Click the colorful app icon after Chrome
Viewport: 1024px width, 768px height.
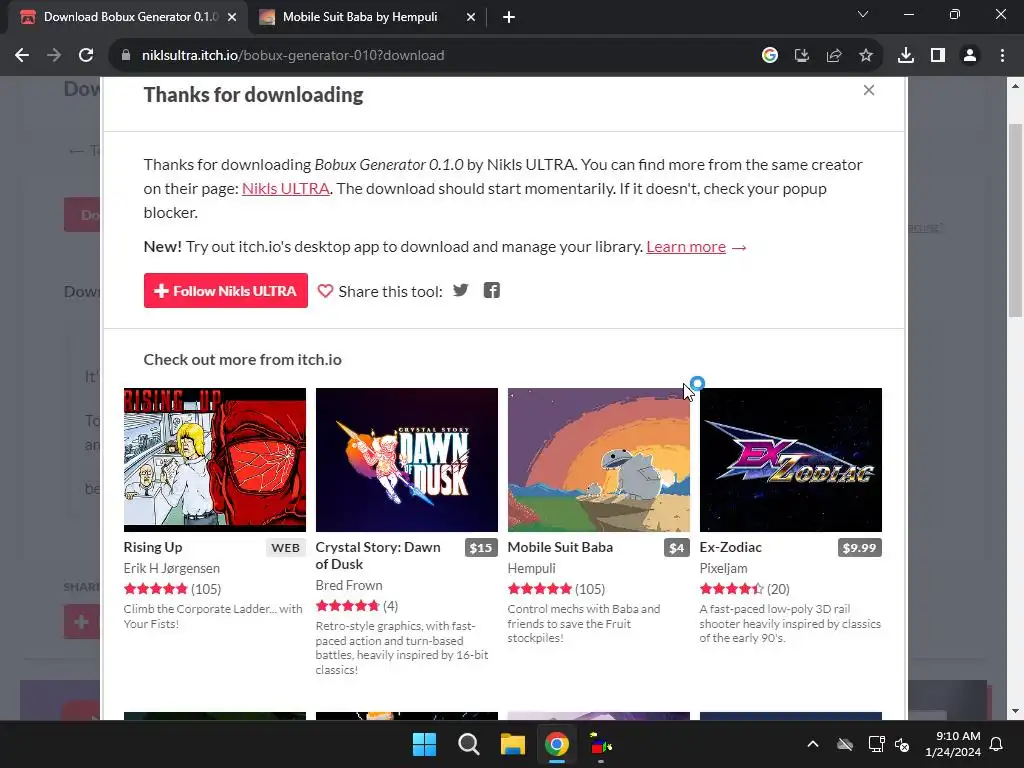[600, 744]
